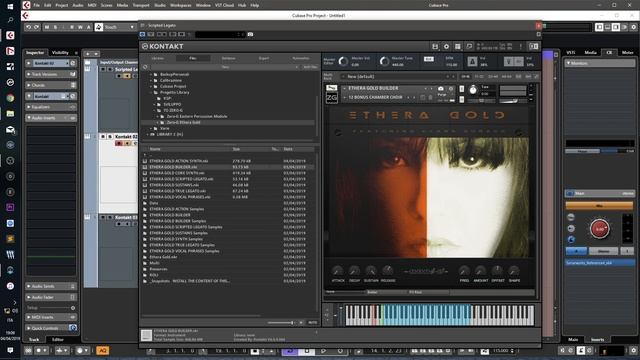Toggle mute on Scripted Legato track
The height and width of the screenshot is (360, 640).
pyautogui.click(x=103, y=69)
